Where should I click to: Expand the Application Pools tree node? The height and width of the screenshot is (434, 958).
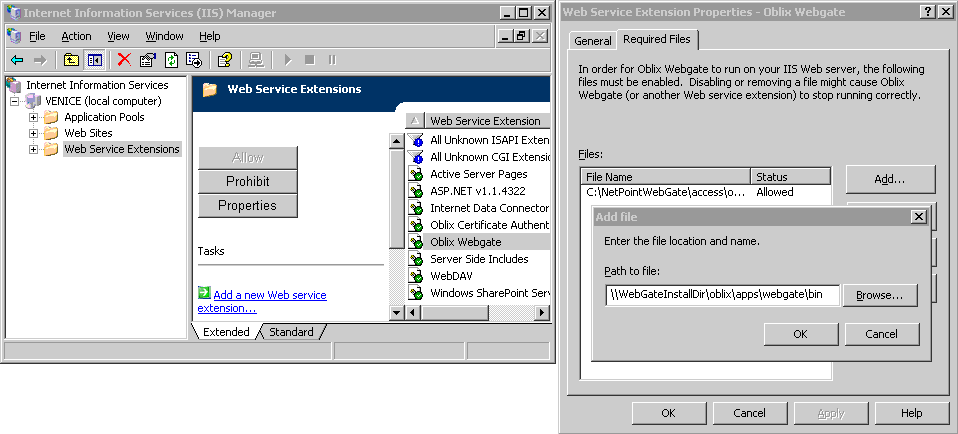34,117
